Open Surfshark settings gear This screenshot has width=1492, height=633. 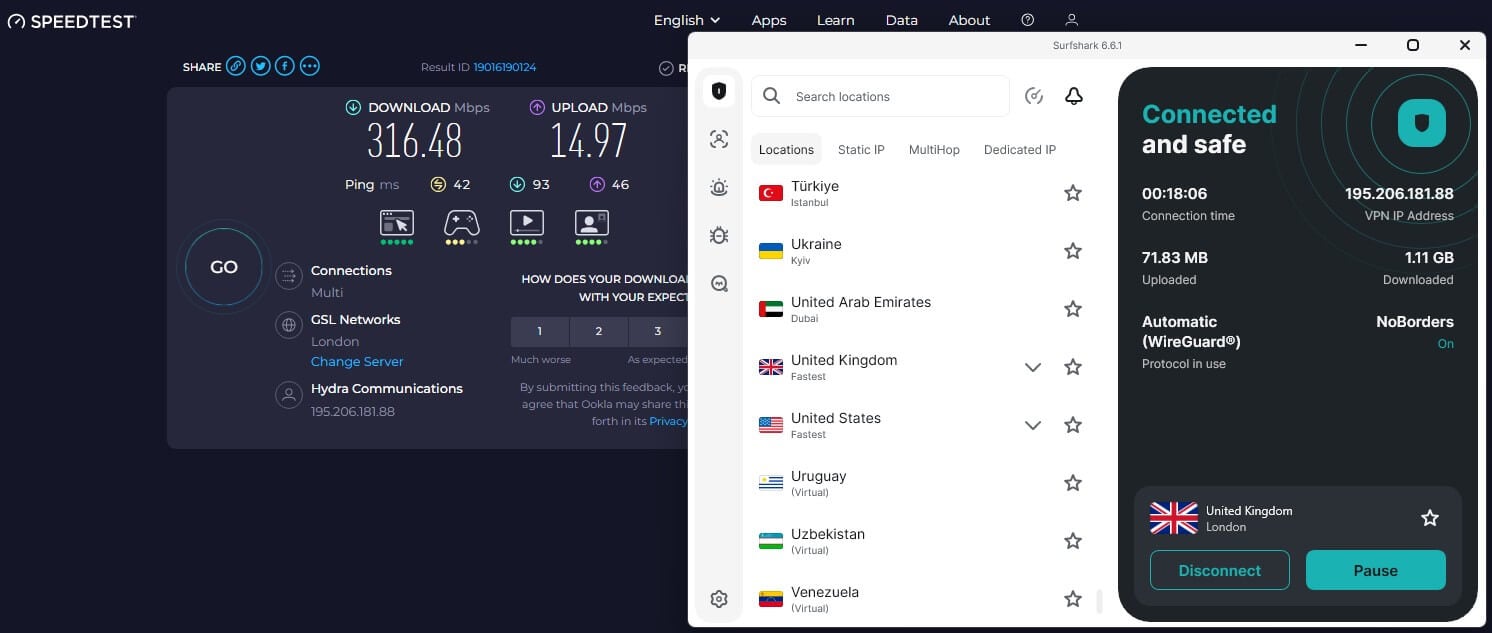pos(719,598)
